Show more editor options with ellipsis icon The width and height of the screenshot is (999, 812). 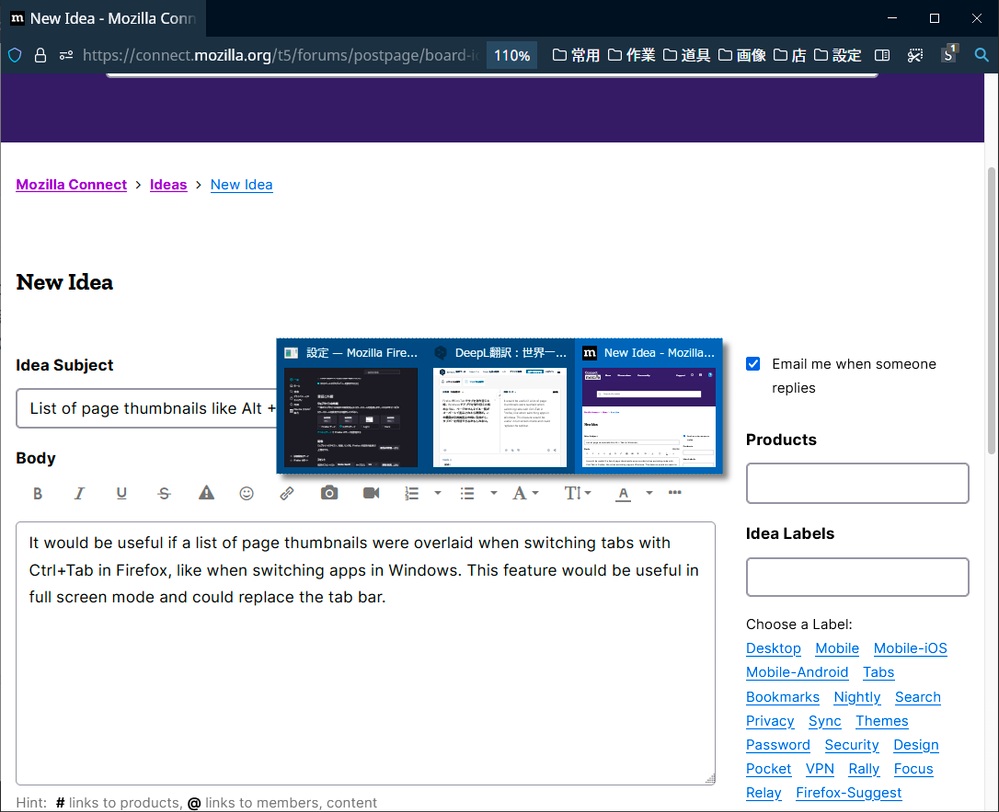point(675,493)
